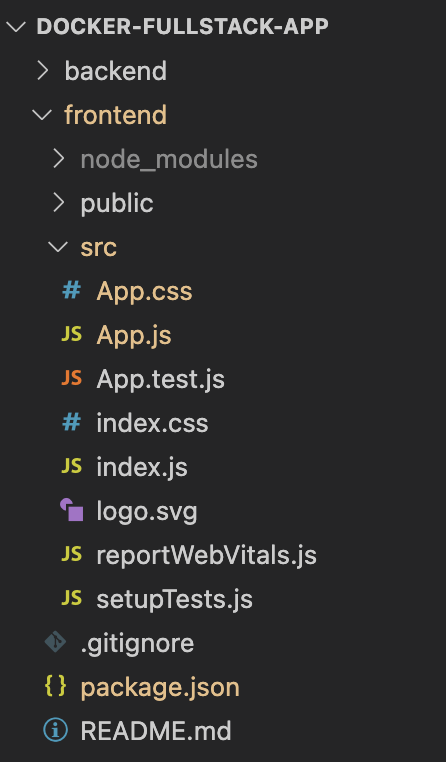
Task: Select the frontend folder name
Action: (116, 115)
